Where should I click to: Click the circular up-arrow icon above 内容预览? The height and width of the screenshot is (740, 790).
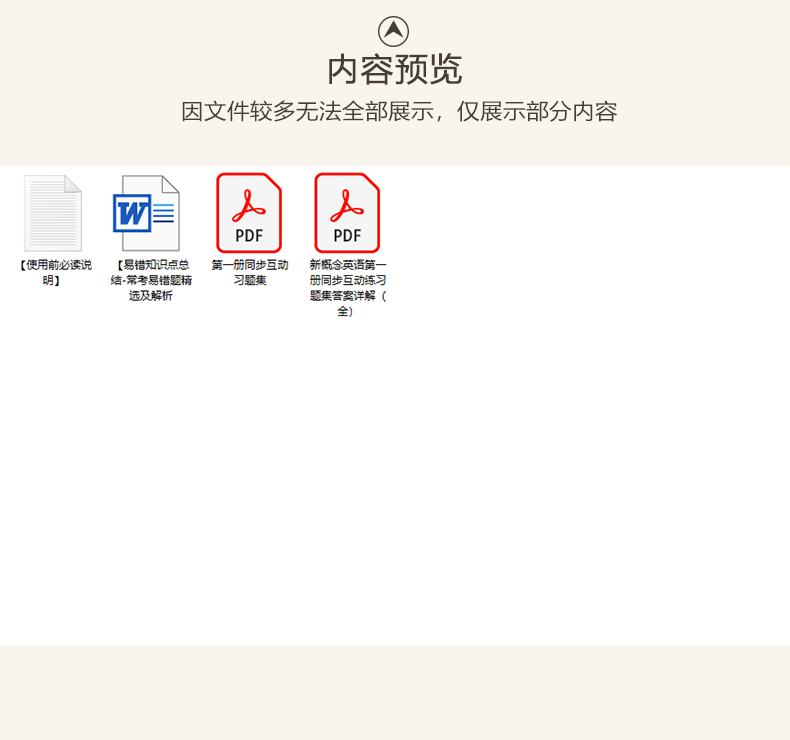coord(393,31)
